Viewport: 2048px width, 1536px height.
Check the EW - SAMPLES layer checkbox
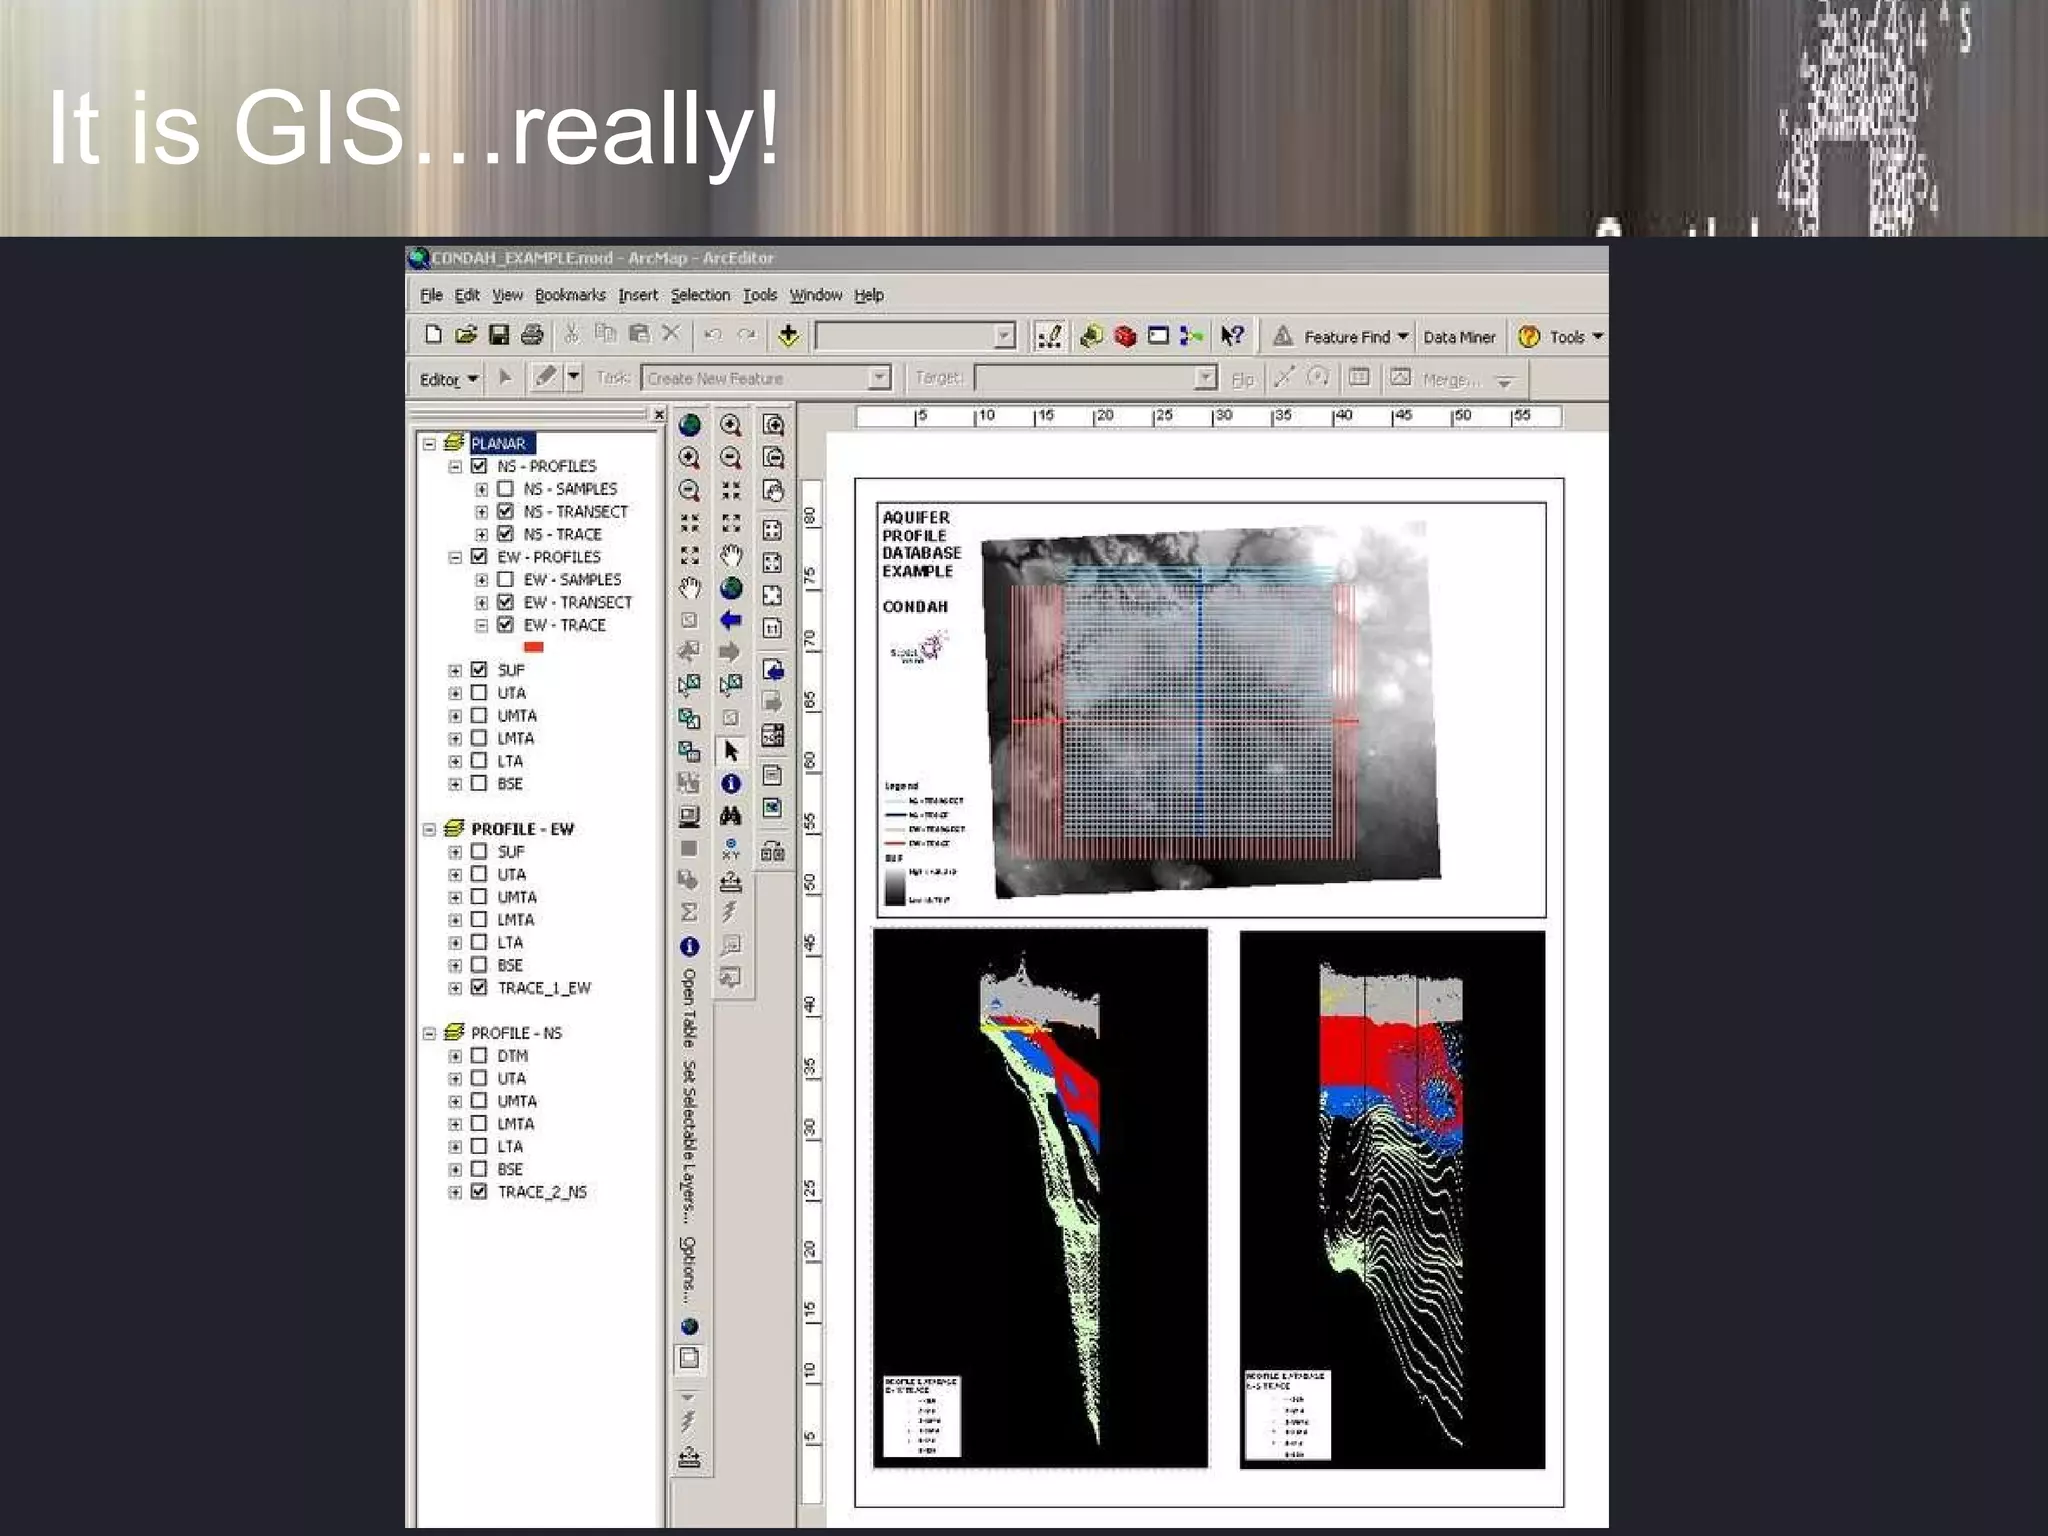[x=505, y=579]
